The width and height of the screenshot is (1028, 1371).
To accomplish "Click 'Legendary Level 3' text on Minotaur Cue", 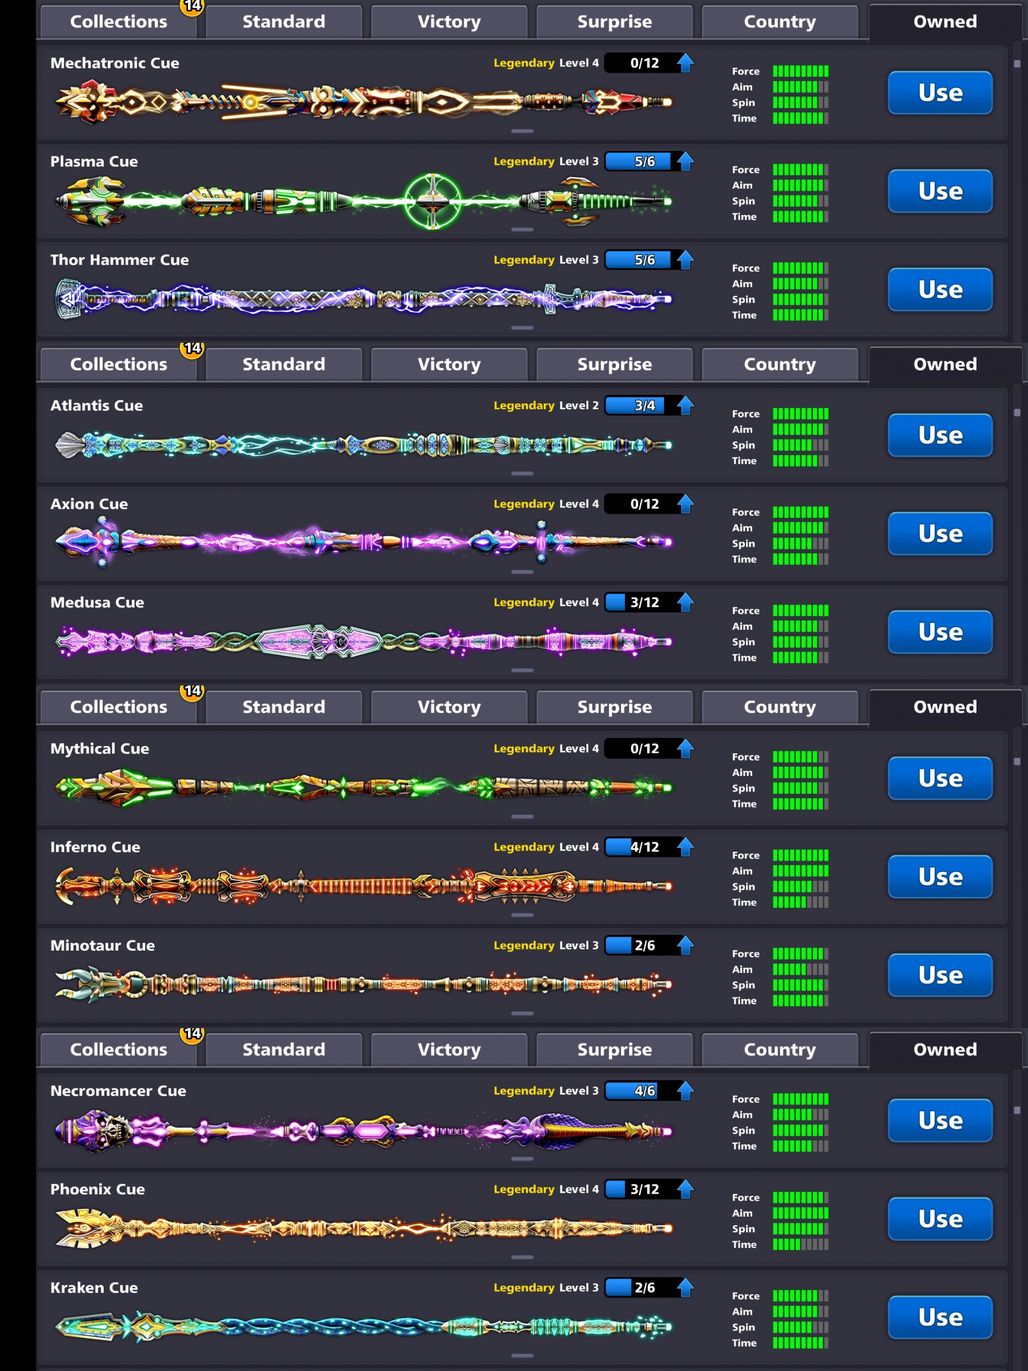I will [546, 946].
